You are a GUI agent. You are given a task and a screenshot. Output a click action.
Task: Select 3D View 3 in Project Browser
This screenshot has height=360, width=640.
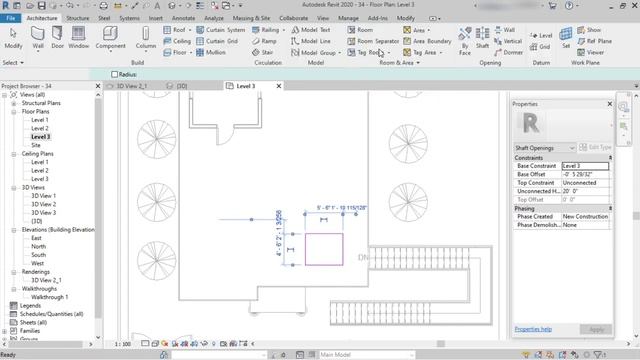point(43,213)
